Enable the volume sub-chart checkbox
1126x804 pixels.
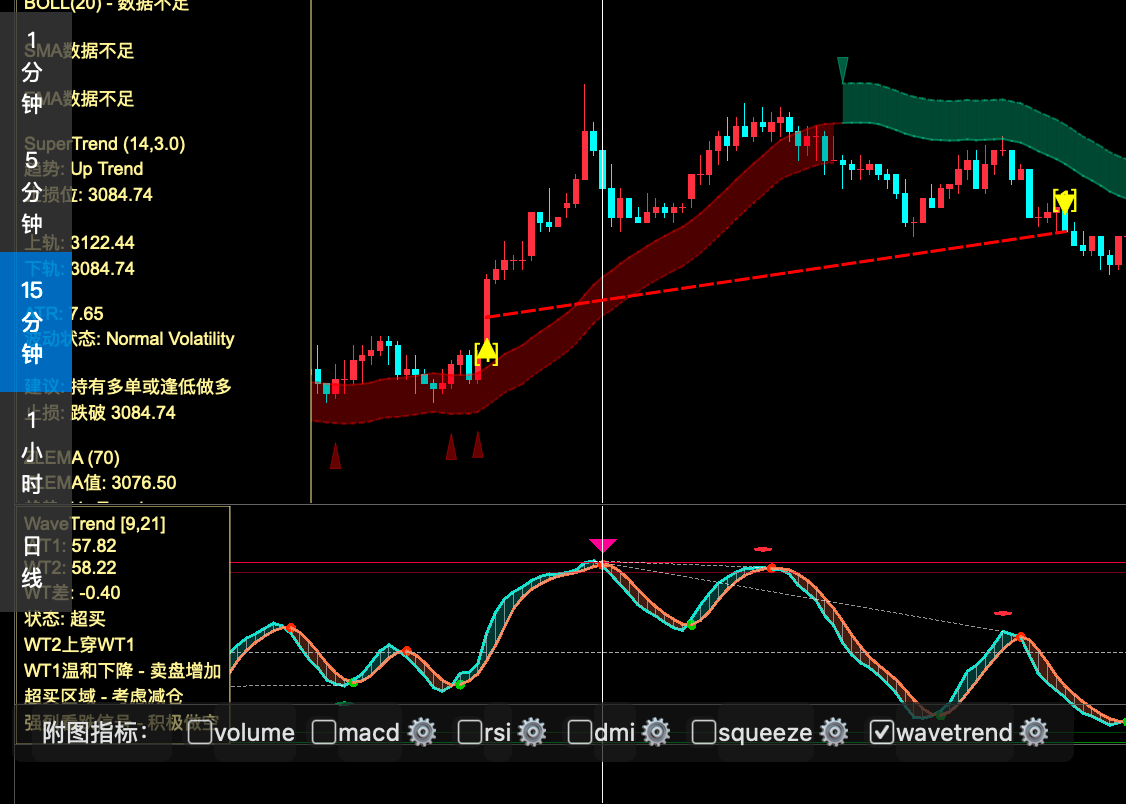(200, 732)
